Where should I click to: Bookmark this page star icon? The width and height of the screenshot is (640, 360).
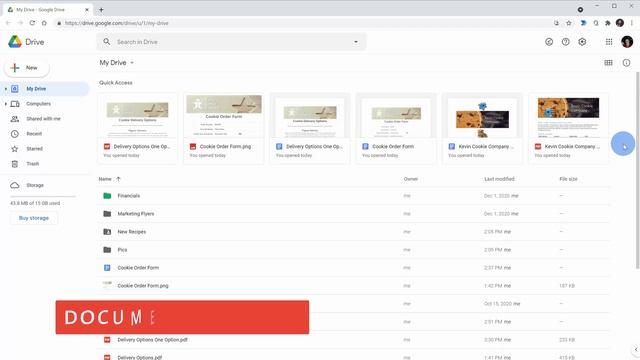pyautogui.click(x=569, y=23)
